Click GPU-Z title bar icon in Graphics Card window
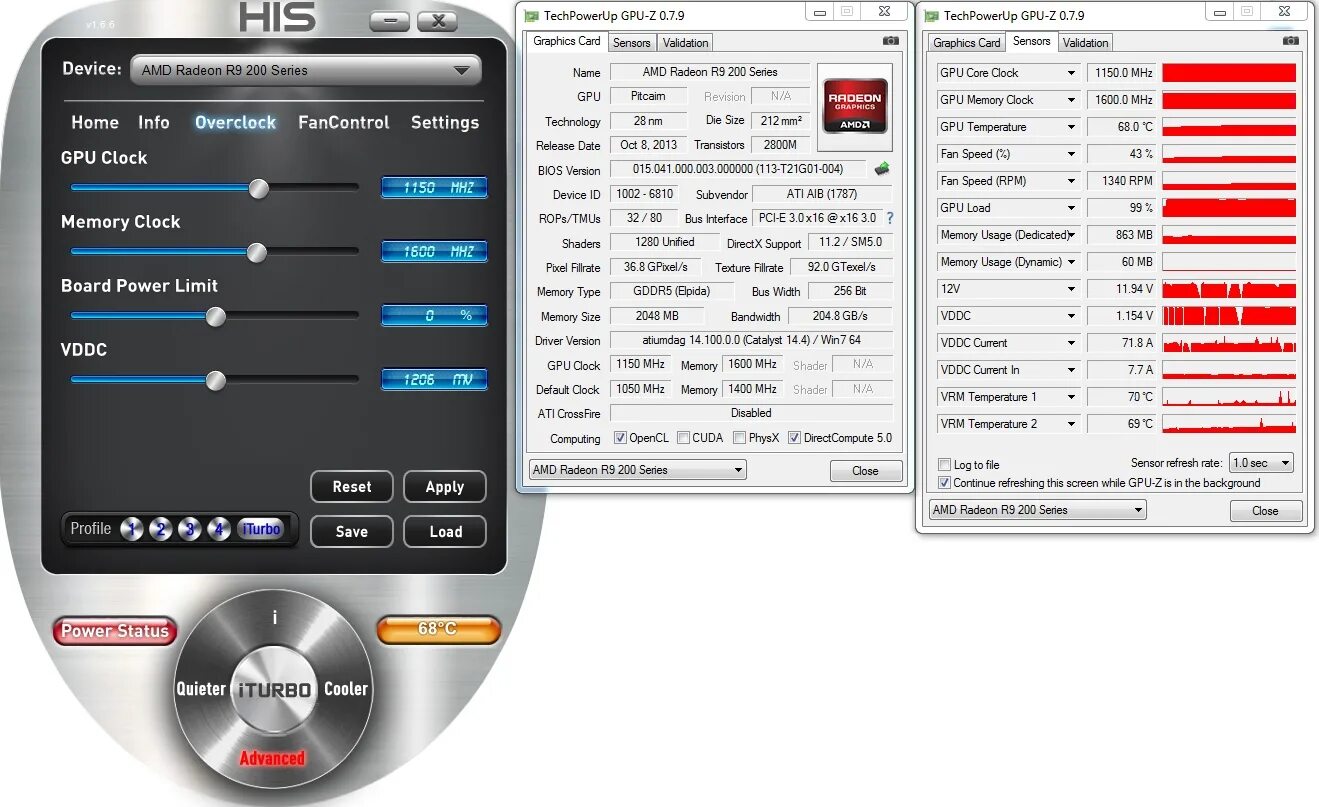The height and width of the screenshot is (807, 1319). pos(531,15)
